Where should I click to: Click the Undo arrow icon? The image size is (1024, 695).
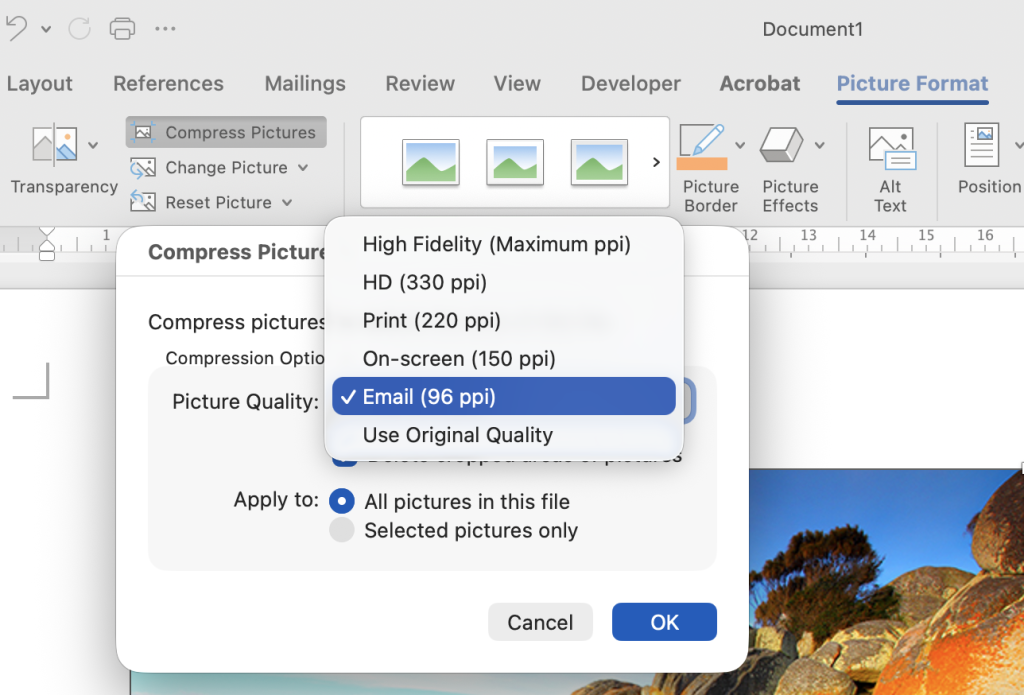coord(17,28)
